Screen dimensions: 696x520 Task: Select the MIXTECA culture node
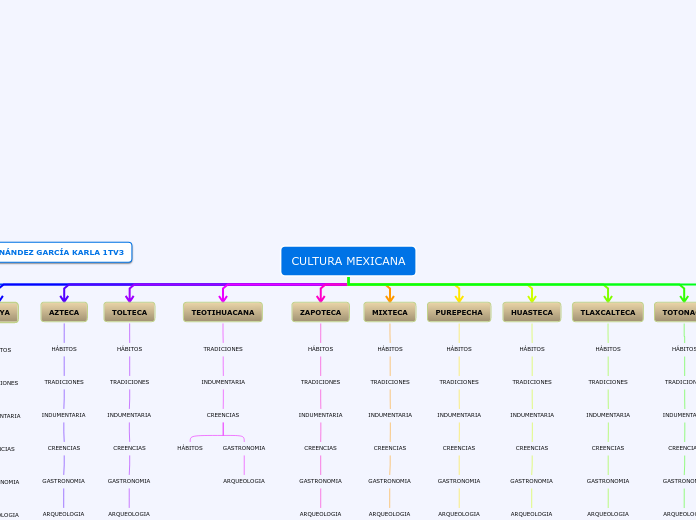tap(390, 312)
